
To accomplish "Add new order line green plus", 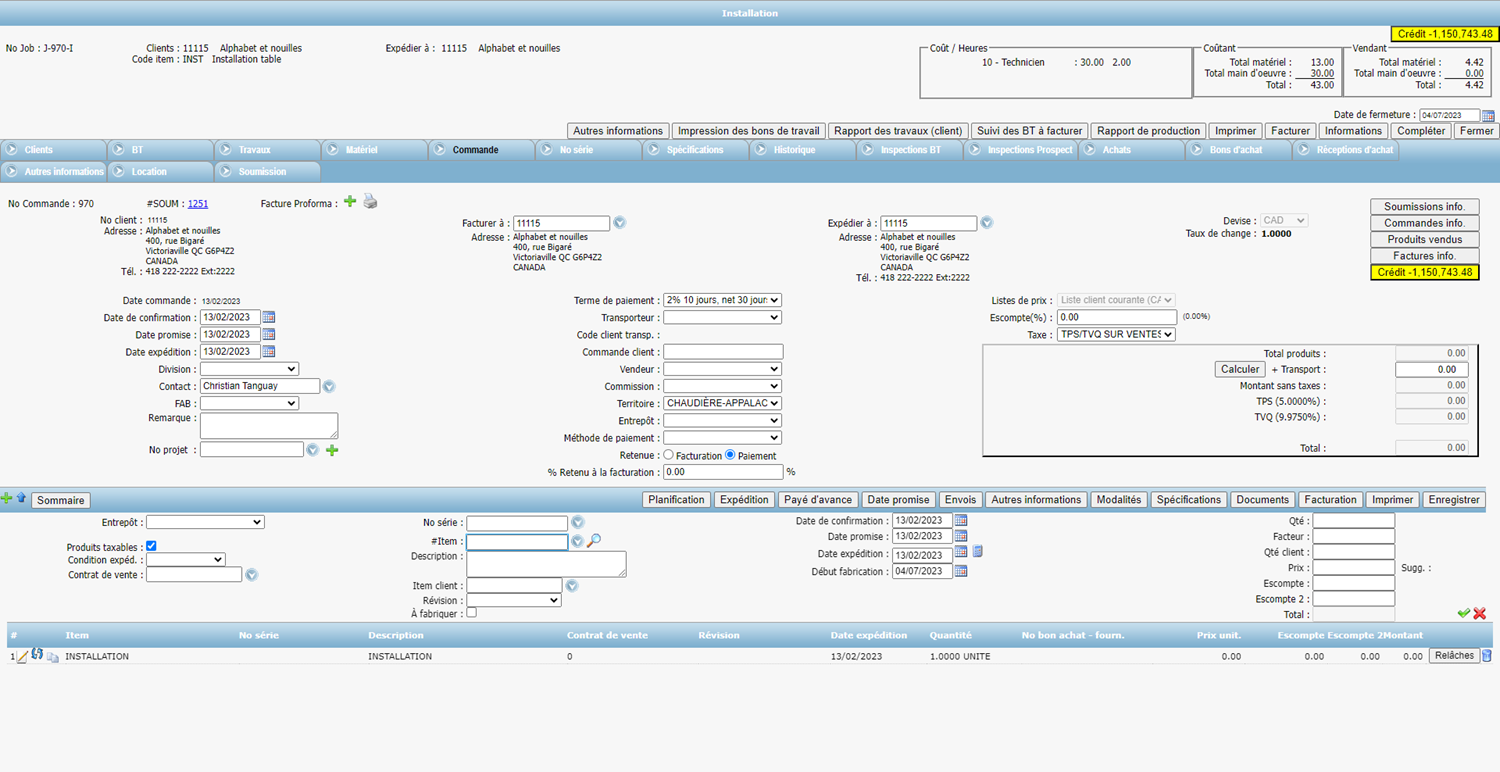I will 7,498.
